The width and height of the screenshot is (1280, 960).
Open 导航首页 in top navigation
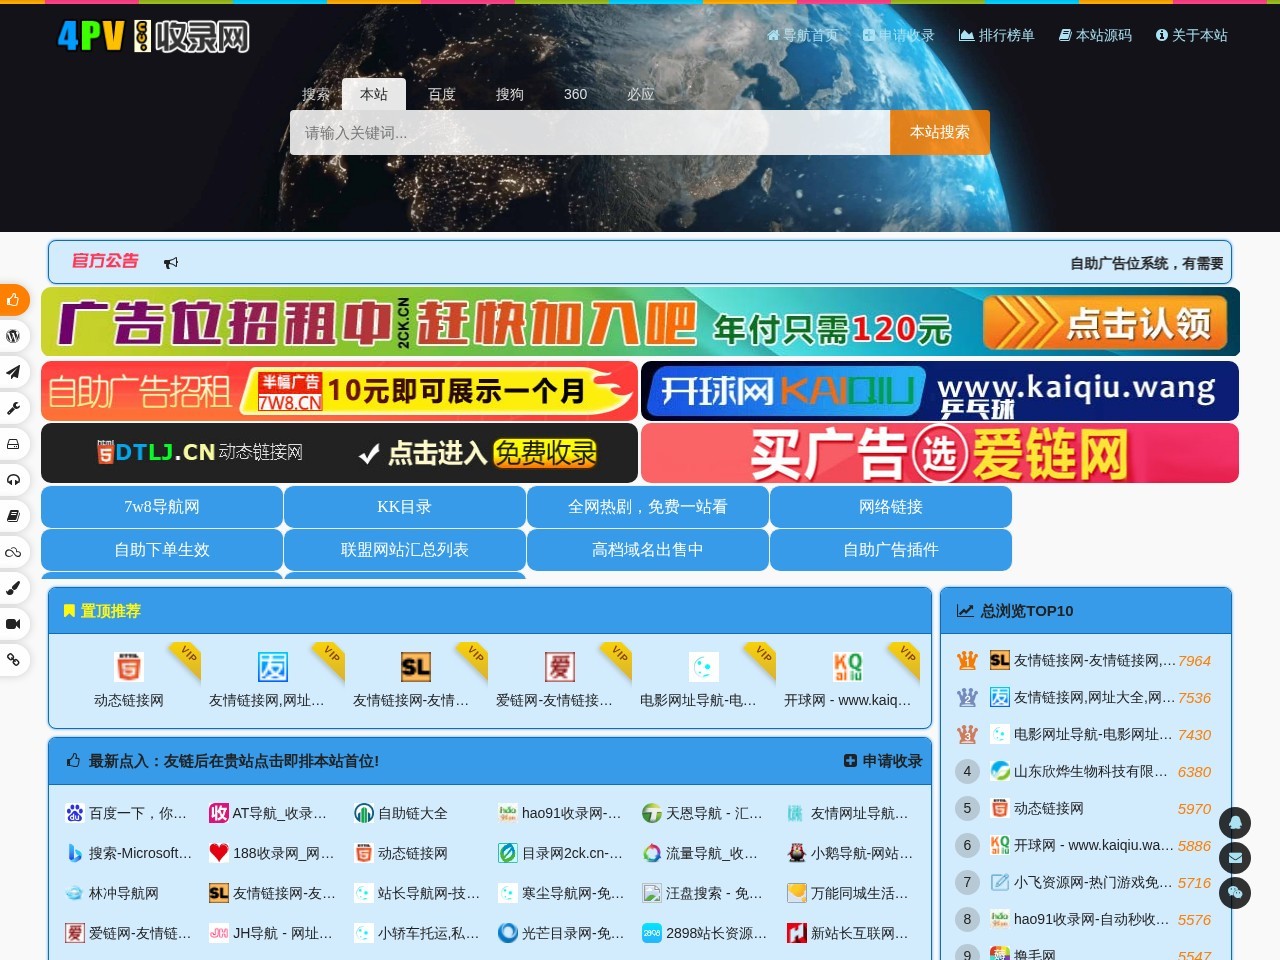(x=802, y=35)
